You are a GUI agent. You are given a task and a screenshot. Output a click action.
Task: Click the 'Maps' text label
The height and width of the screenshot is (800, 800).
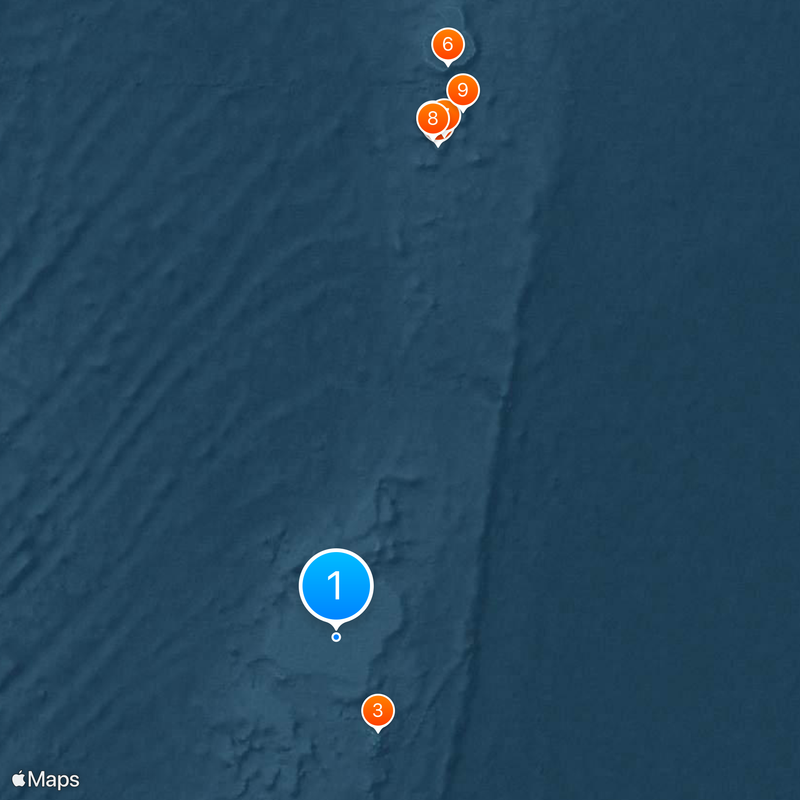coord(54,780)
